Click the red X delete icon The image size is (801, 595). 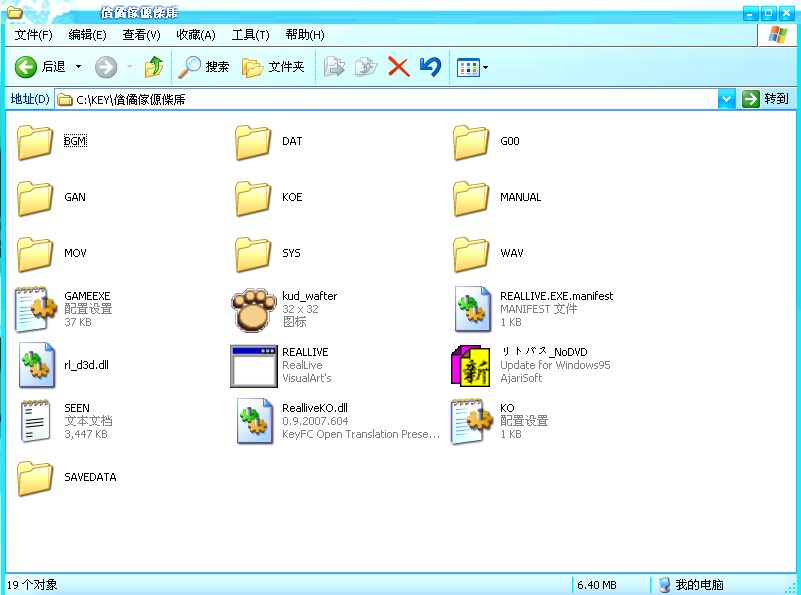(398, 67)
